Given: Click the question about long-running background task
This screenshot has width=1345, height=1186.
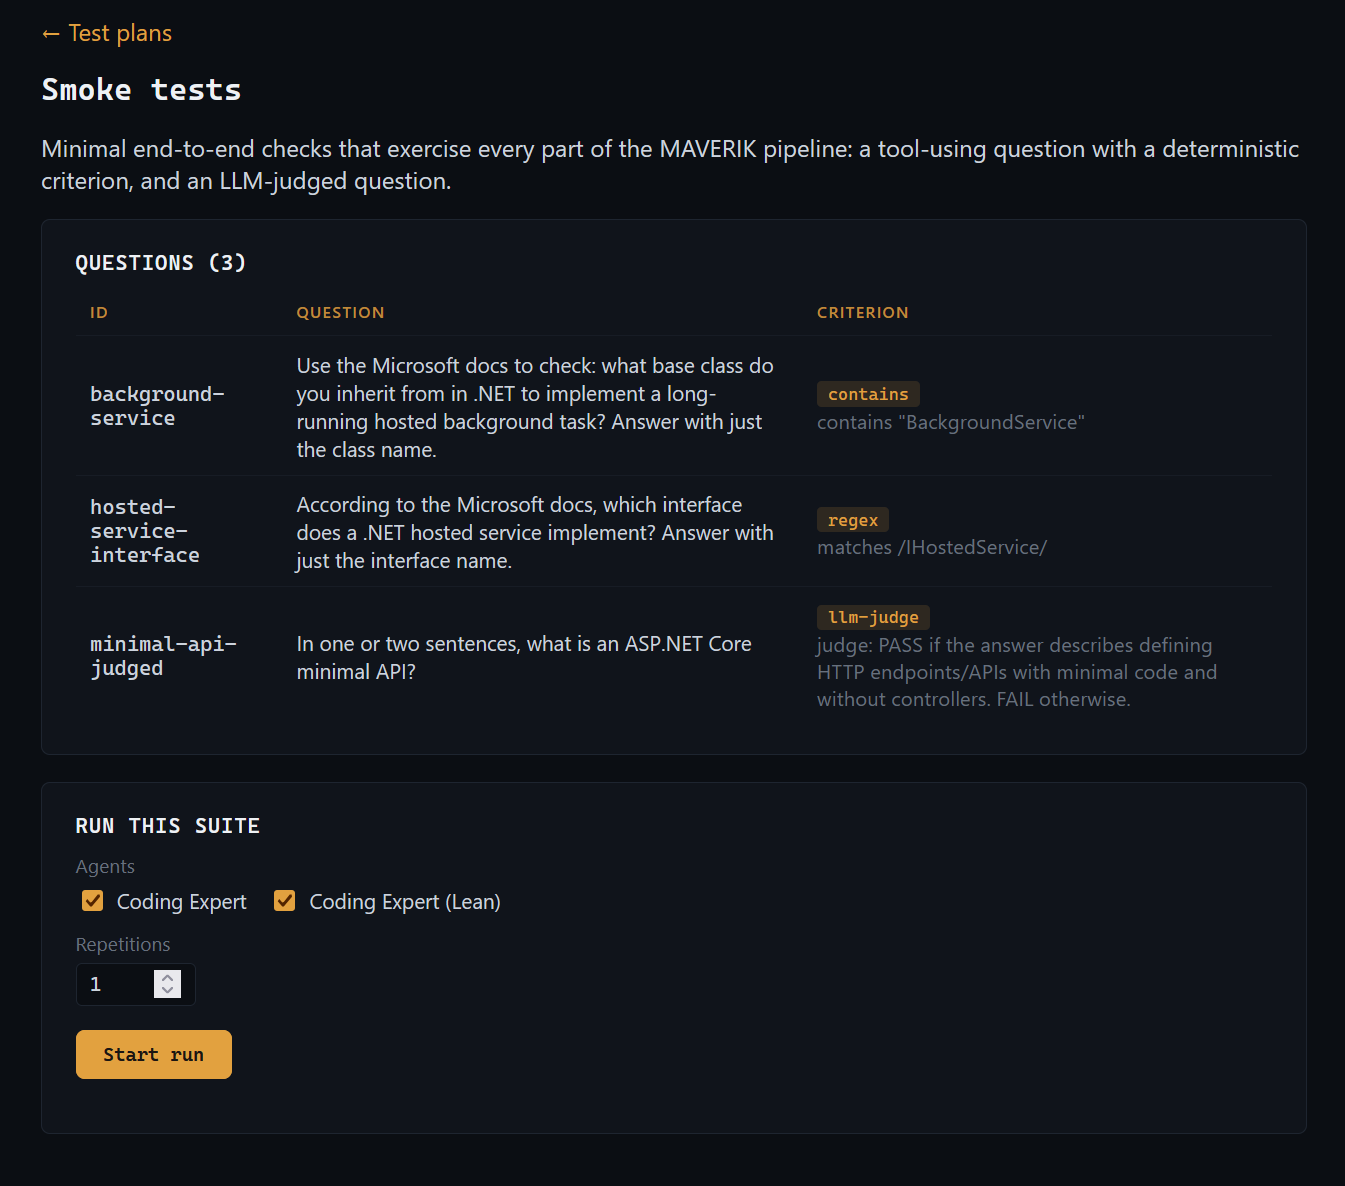Looking at the screenshot, I should point(535,408).
